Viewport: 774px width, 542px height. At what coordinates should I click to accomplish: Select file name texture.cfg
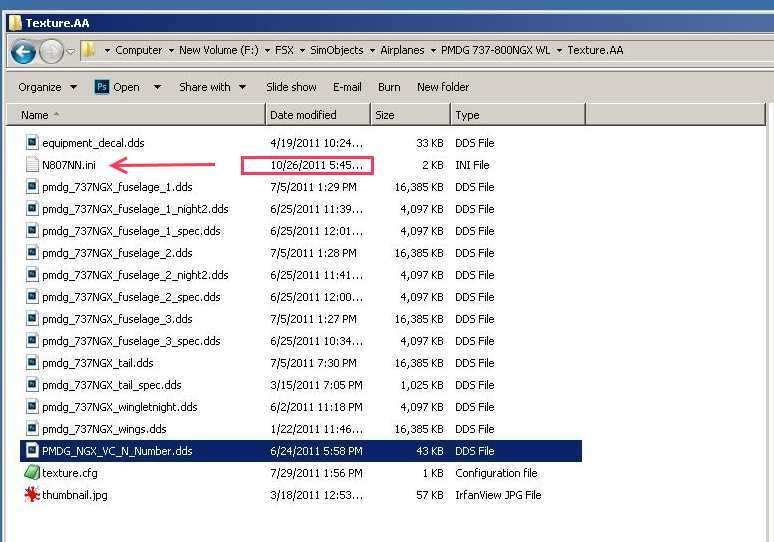(70, 473)
